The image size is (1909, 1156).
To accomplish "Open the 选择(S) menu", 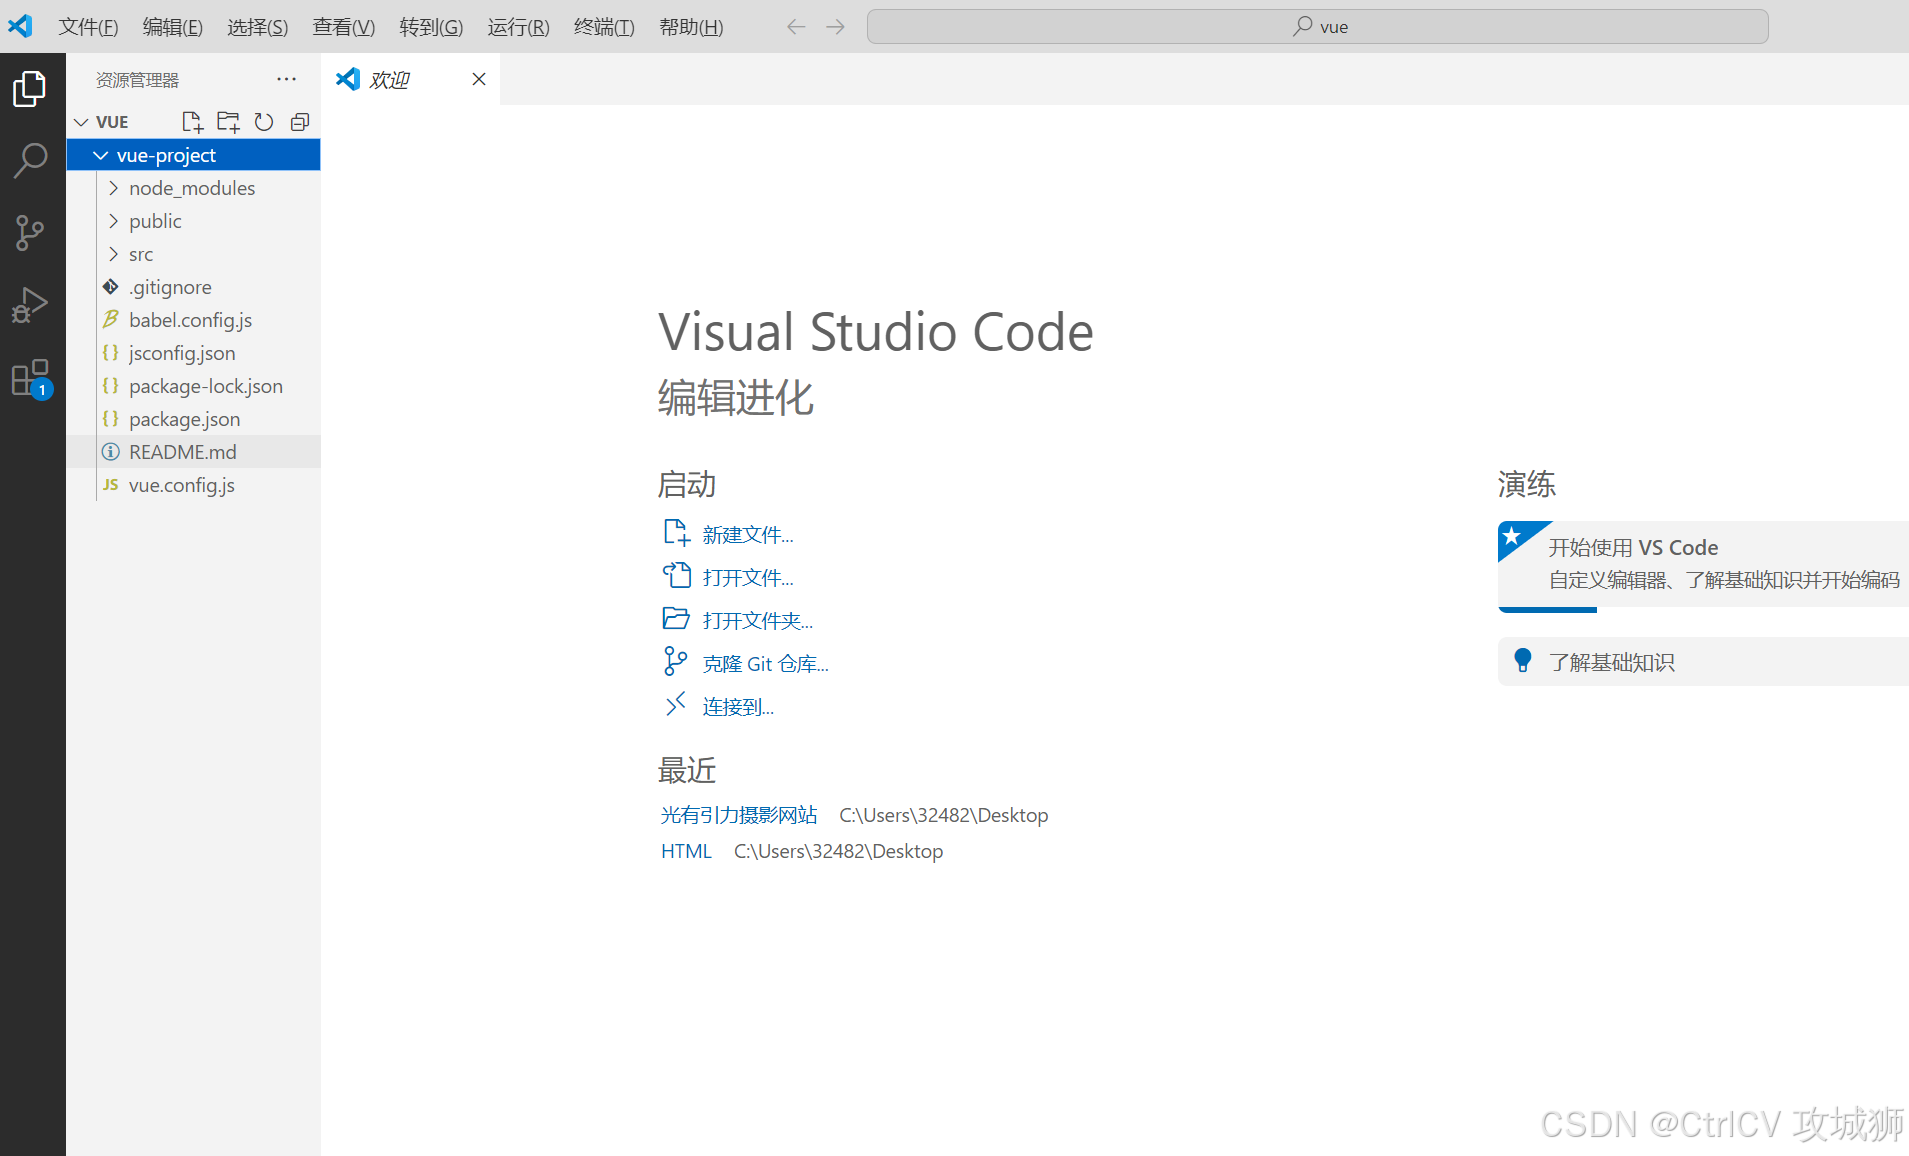I will [x=257, y=27].
